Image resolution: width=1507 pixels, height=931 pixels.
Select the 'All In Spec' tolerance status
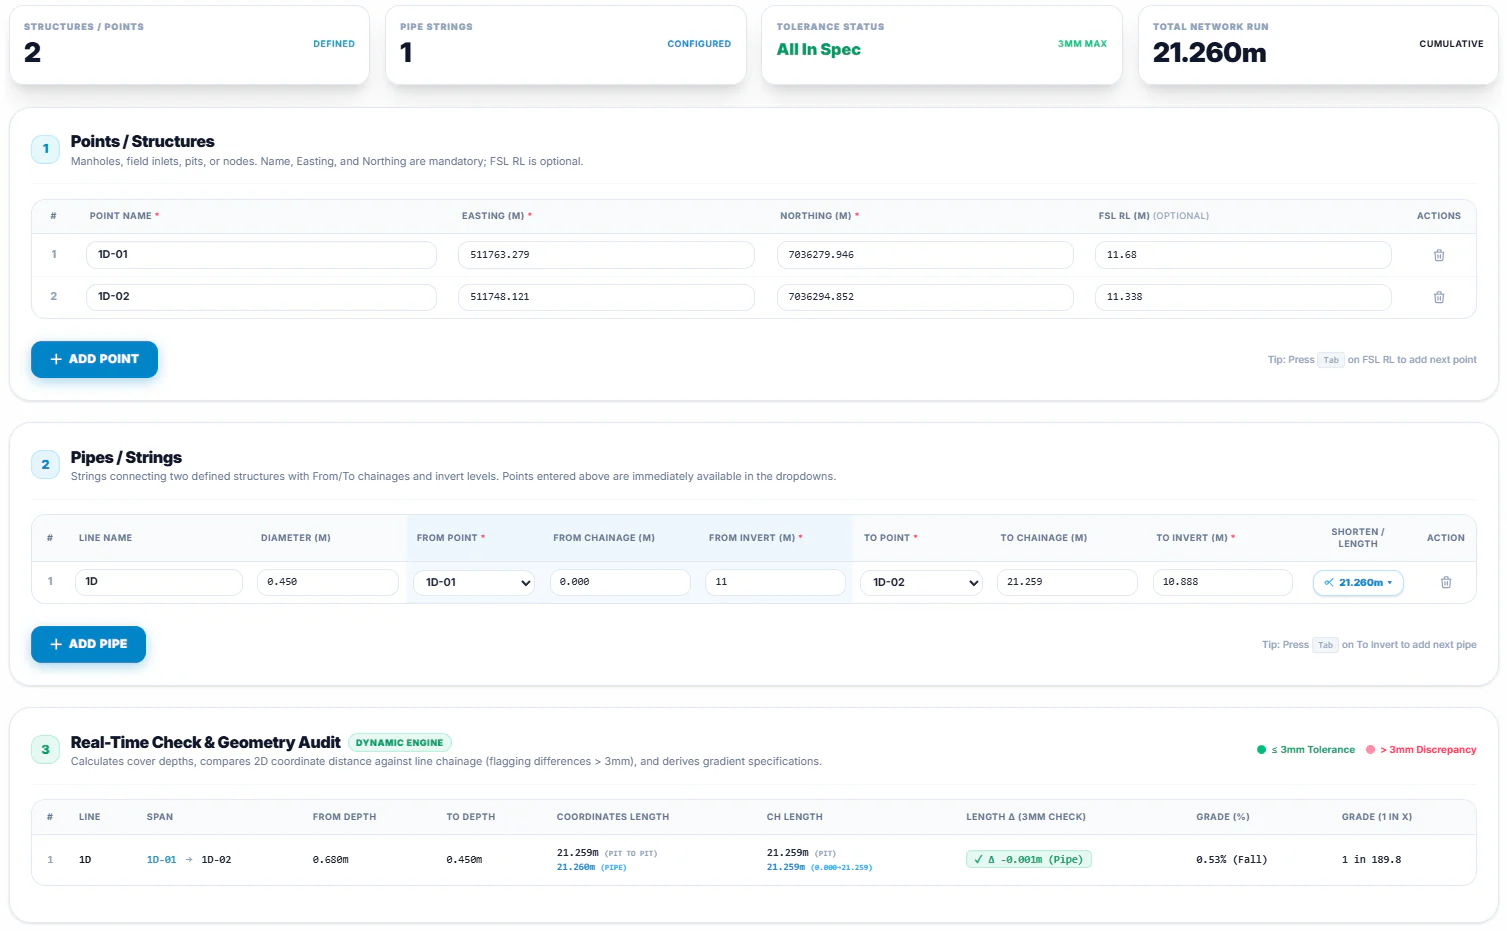pos(818,50)
